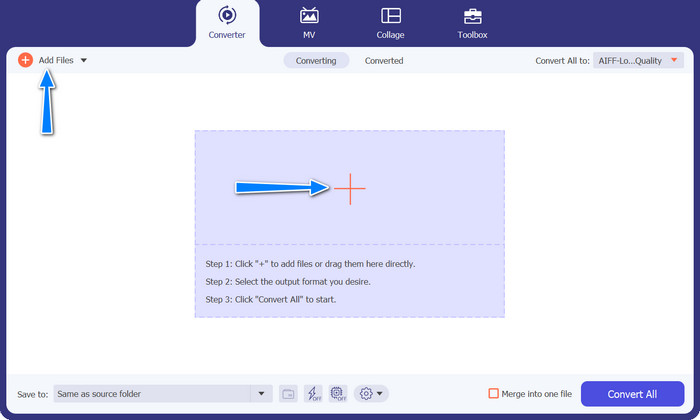The width and height of the screenshot is (700, 420).
Task: Open the gear settings menu
Action: (x=371, y=394)
